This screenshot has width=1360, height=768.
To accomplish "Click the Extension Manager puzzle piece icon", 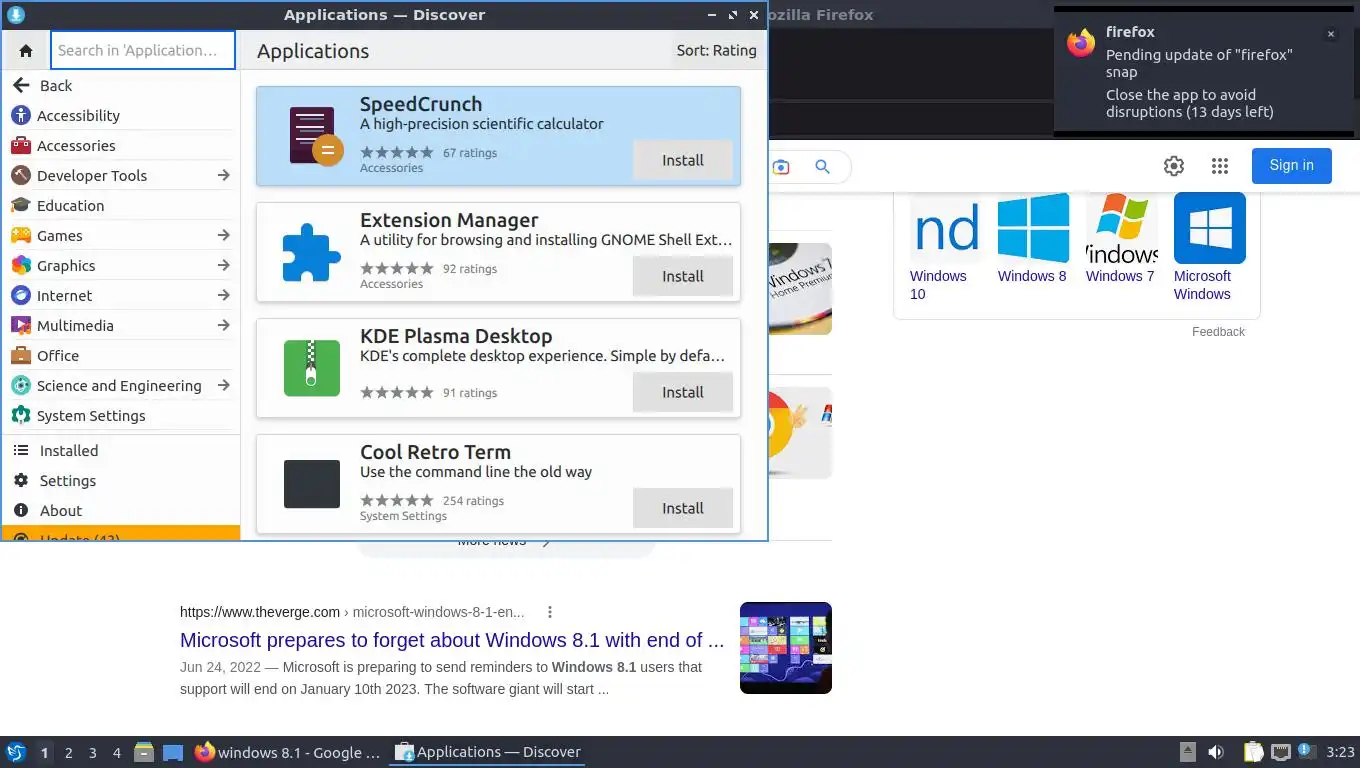I will click(311, 252).
